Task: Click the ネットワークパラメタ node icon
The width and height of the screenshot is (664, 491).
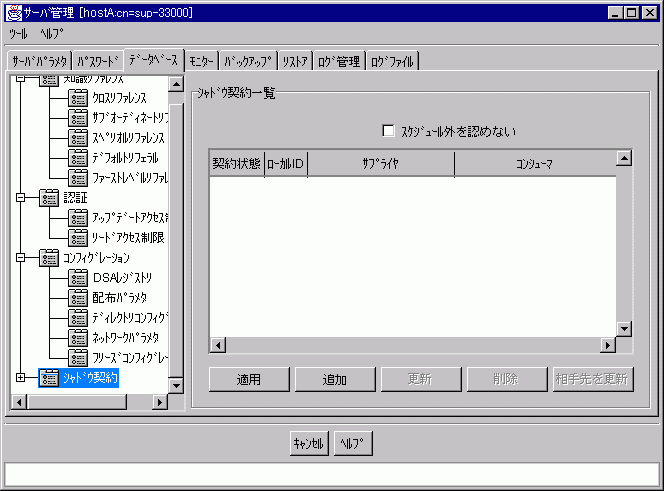Action: click(x=78, y=338)
